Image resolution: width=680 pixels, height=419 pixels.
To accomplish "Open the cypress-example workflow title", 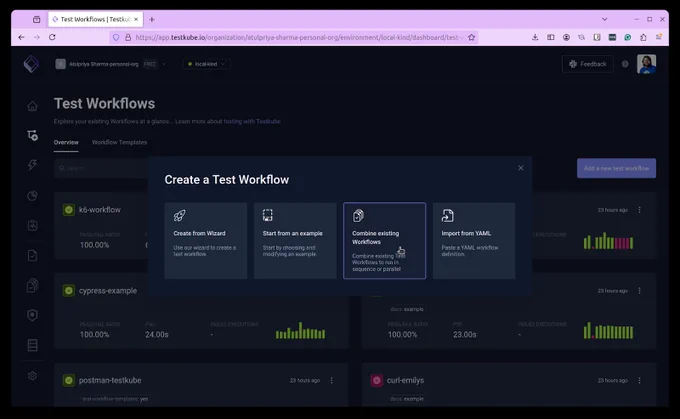I will [x=108, y=291].
